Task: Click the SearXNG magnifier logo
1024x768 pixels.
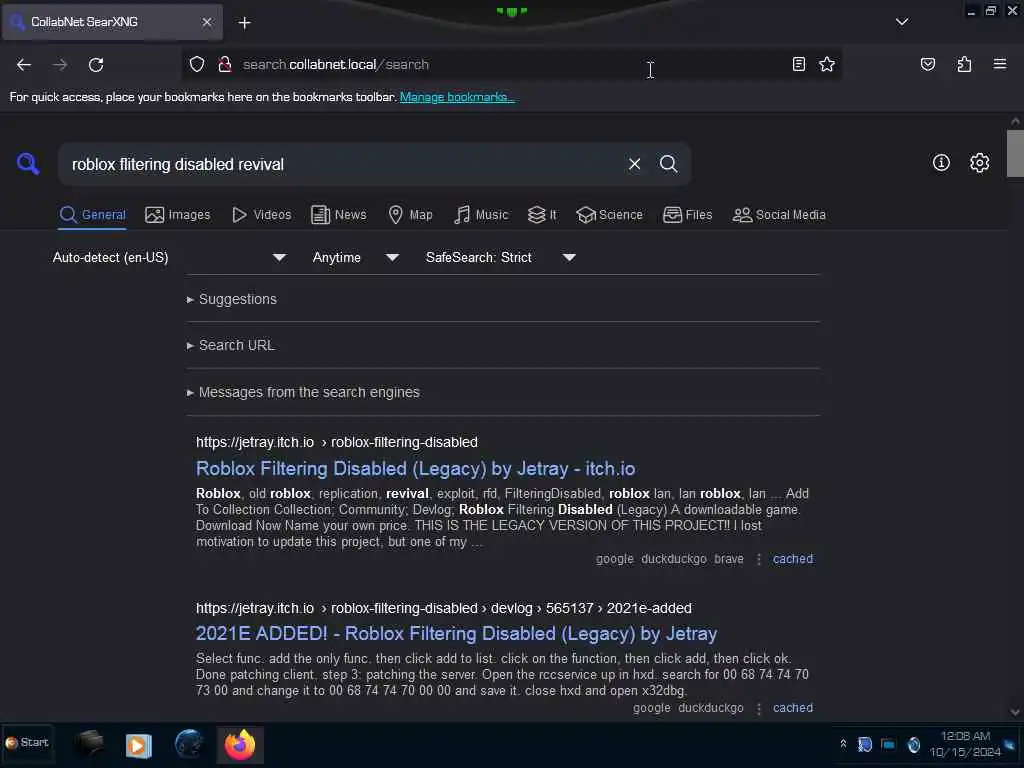Action: click(x=27, y=164)
